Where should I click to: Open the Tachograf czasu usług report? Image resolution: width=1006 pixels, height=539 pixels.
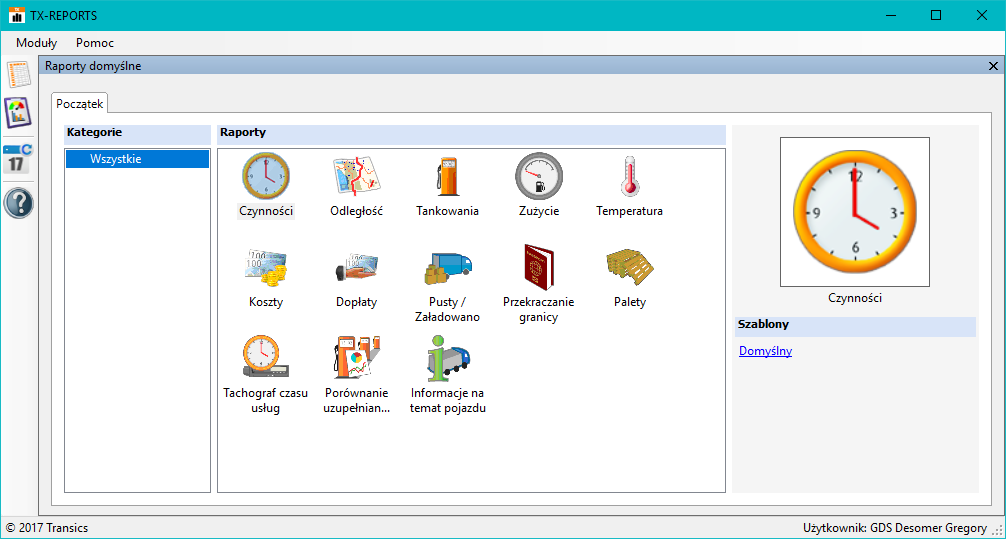(x=265, y=359)
